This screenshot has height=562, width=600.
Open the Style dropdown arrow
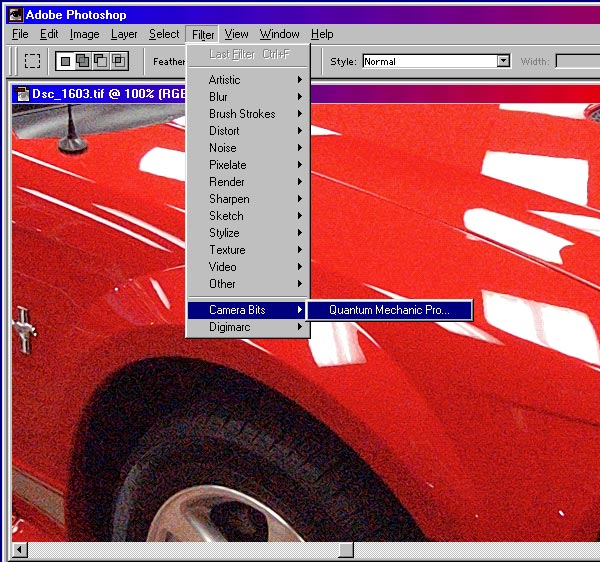(503, 61)
